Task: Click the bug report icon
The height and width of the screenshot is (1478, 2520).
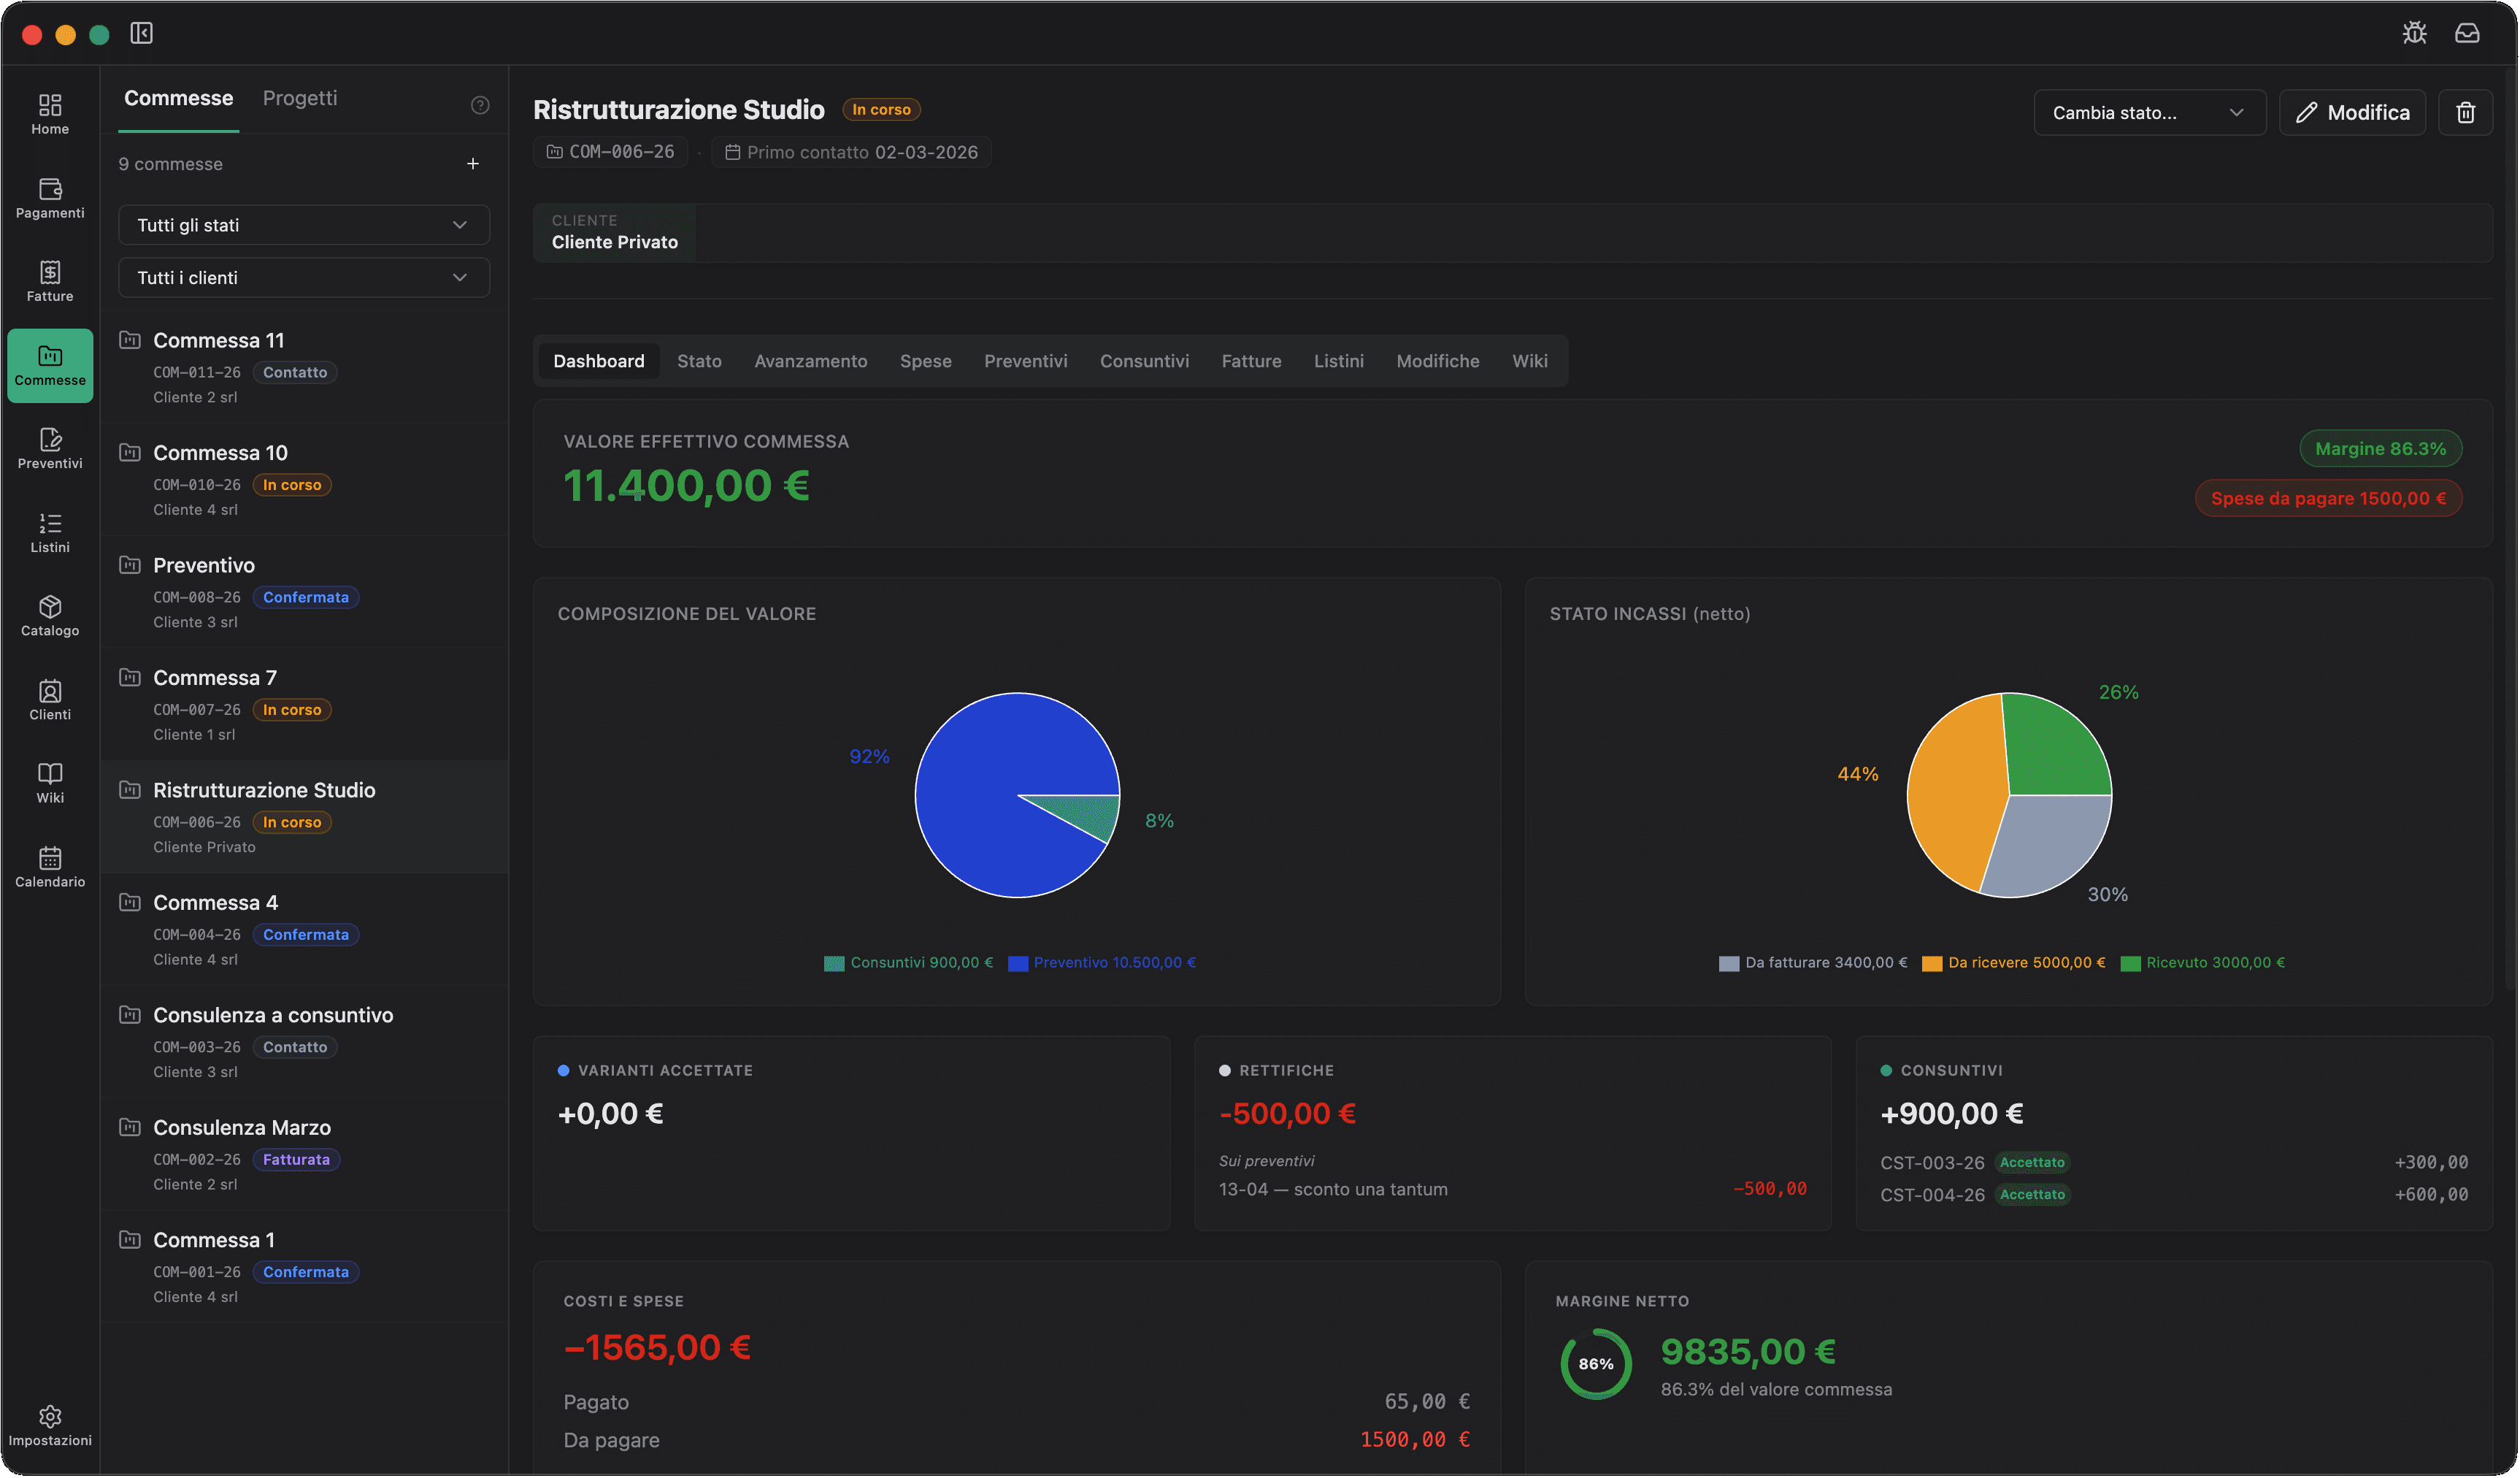Action: (x=2415, y=33)
